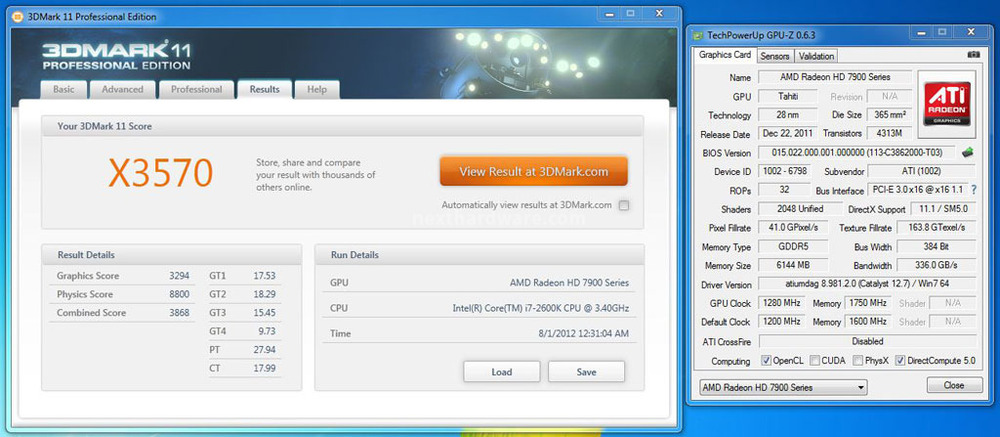Click the Shaders 2048 Unified field

pyautogui.click(x=800, y=209)
